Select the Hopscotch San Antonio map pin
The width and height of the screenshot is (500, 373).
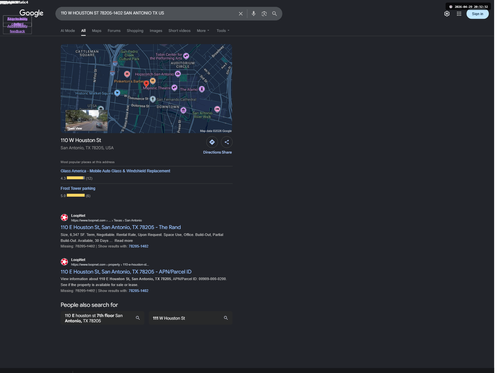tap(178, 74)
